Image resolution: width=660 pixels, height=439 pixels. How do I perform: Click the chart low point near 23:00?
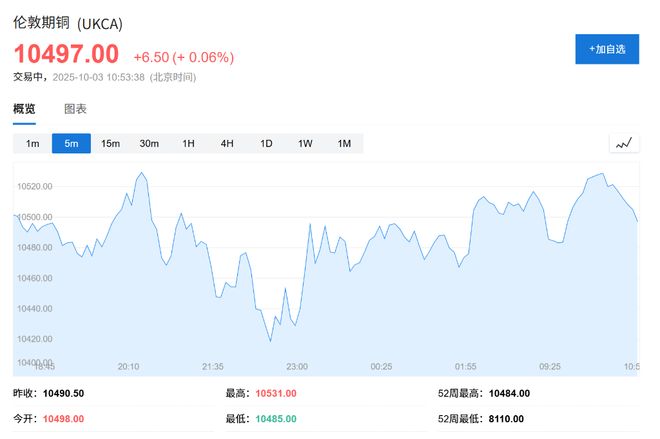(270, 341)
